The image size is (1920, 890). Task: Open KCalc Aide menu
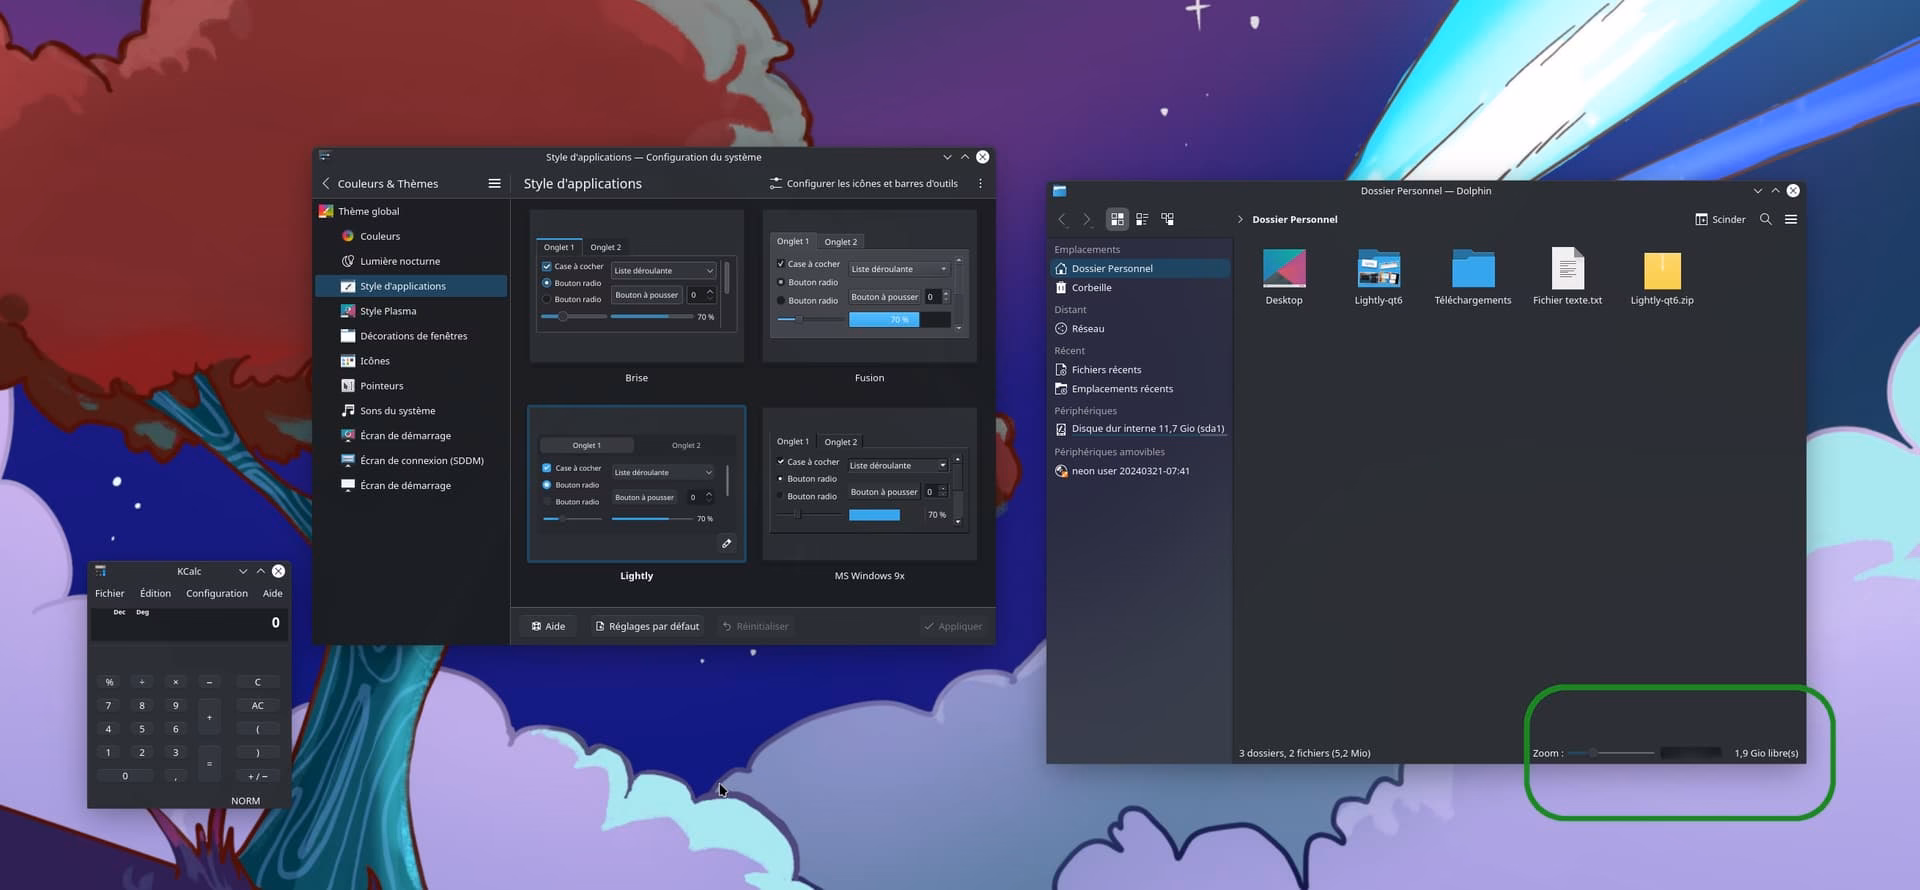pyautogui.click(x=273, y=594)
